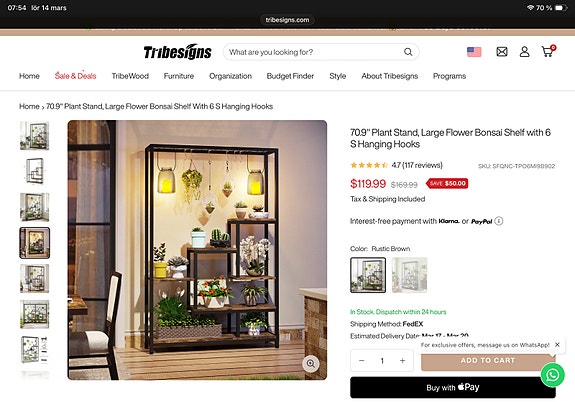Screen dimensions: 575x402
Task: Click the ADD TO CART button
Action: [x=488, y=361]
